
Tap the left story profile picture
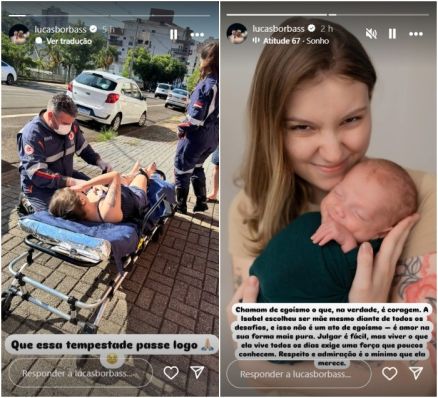pyautogui.click(x=19, y=34)
